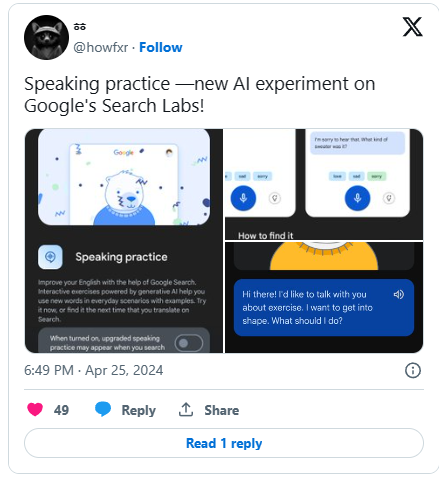Toggle the upgraded speaking practice switch
448x478 pixels.
[x=189, y=343]
